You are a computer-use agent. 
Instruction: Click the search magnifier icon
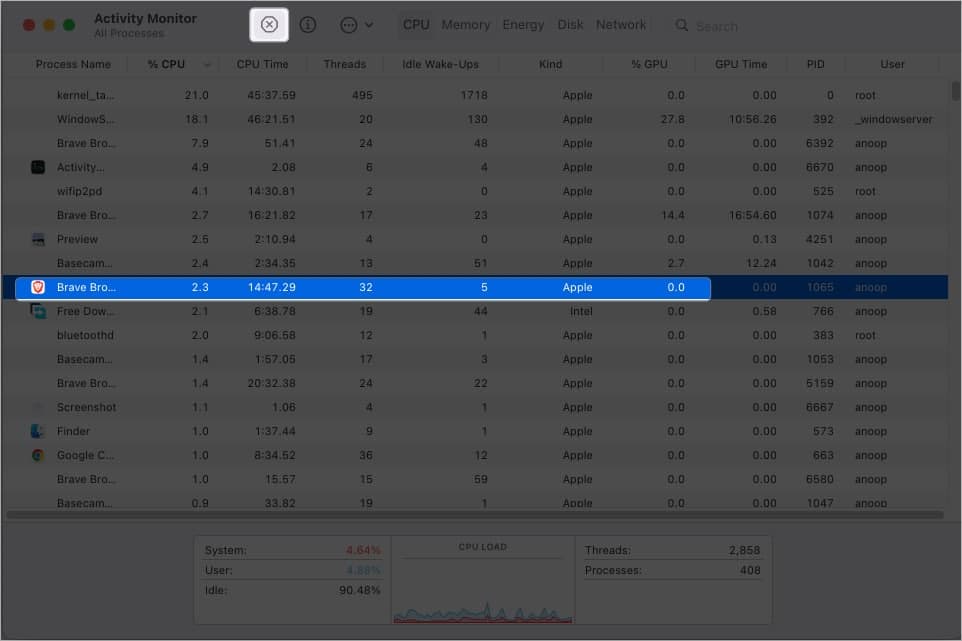tap(681, 25)
